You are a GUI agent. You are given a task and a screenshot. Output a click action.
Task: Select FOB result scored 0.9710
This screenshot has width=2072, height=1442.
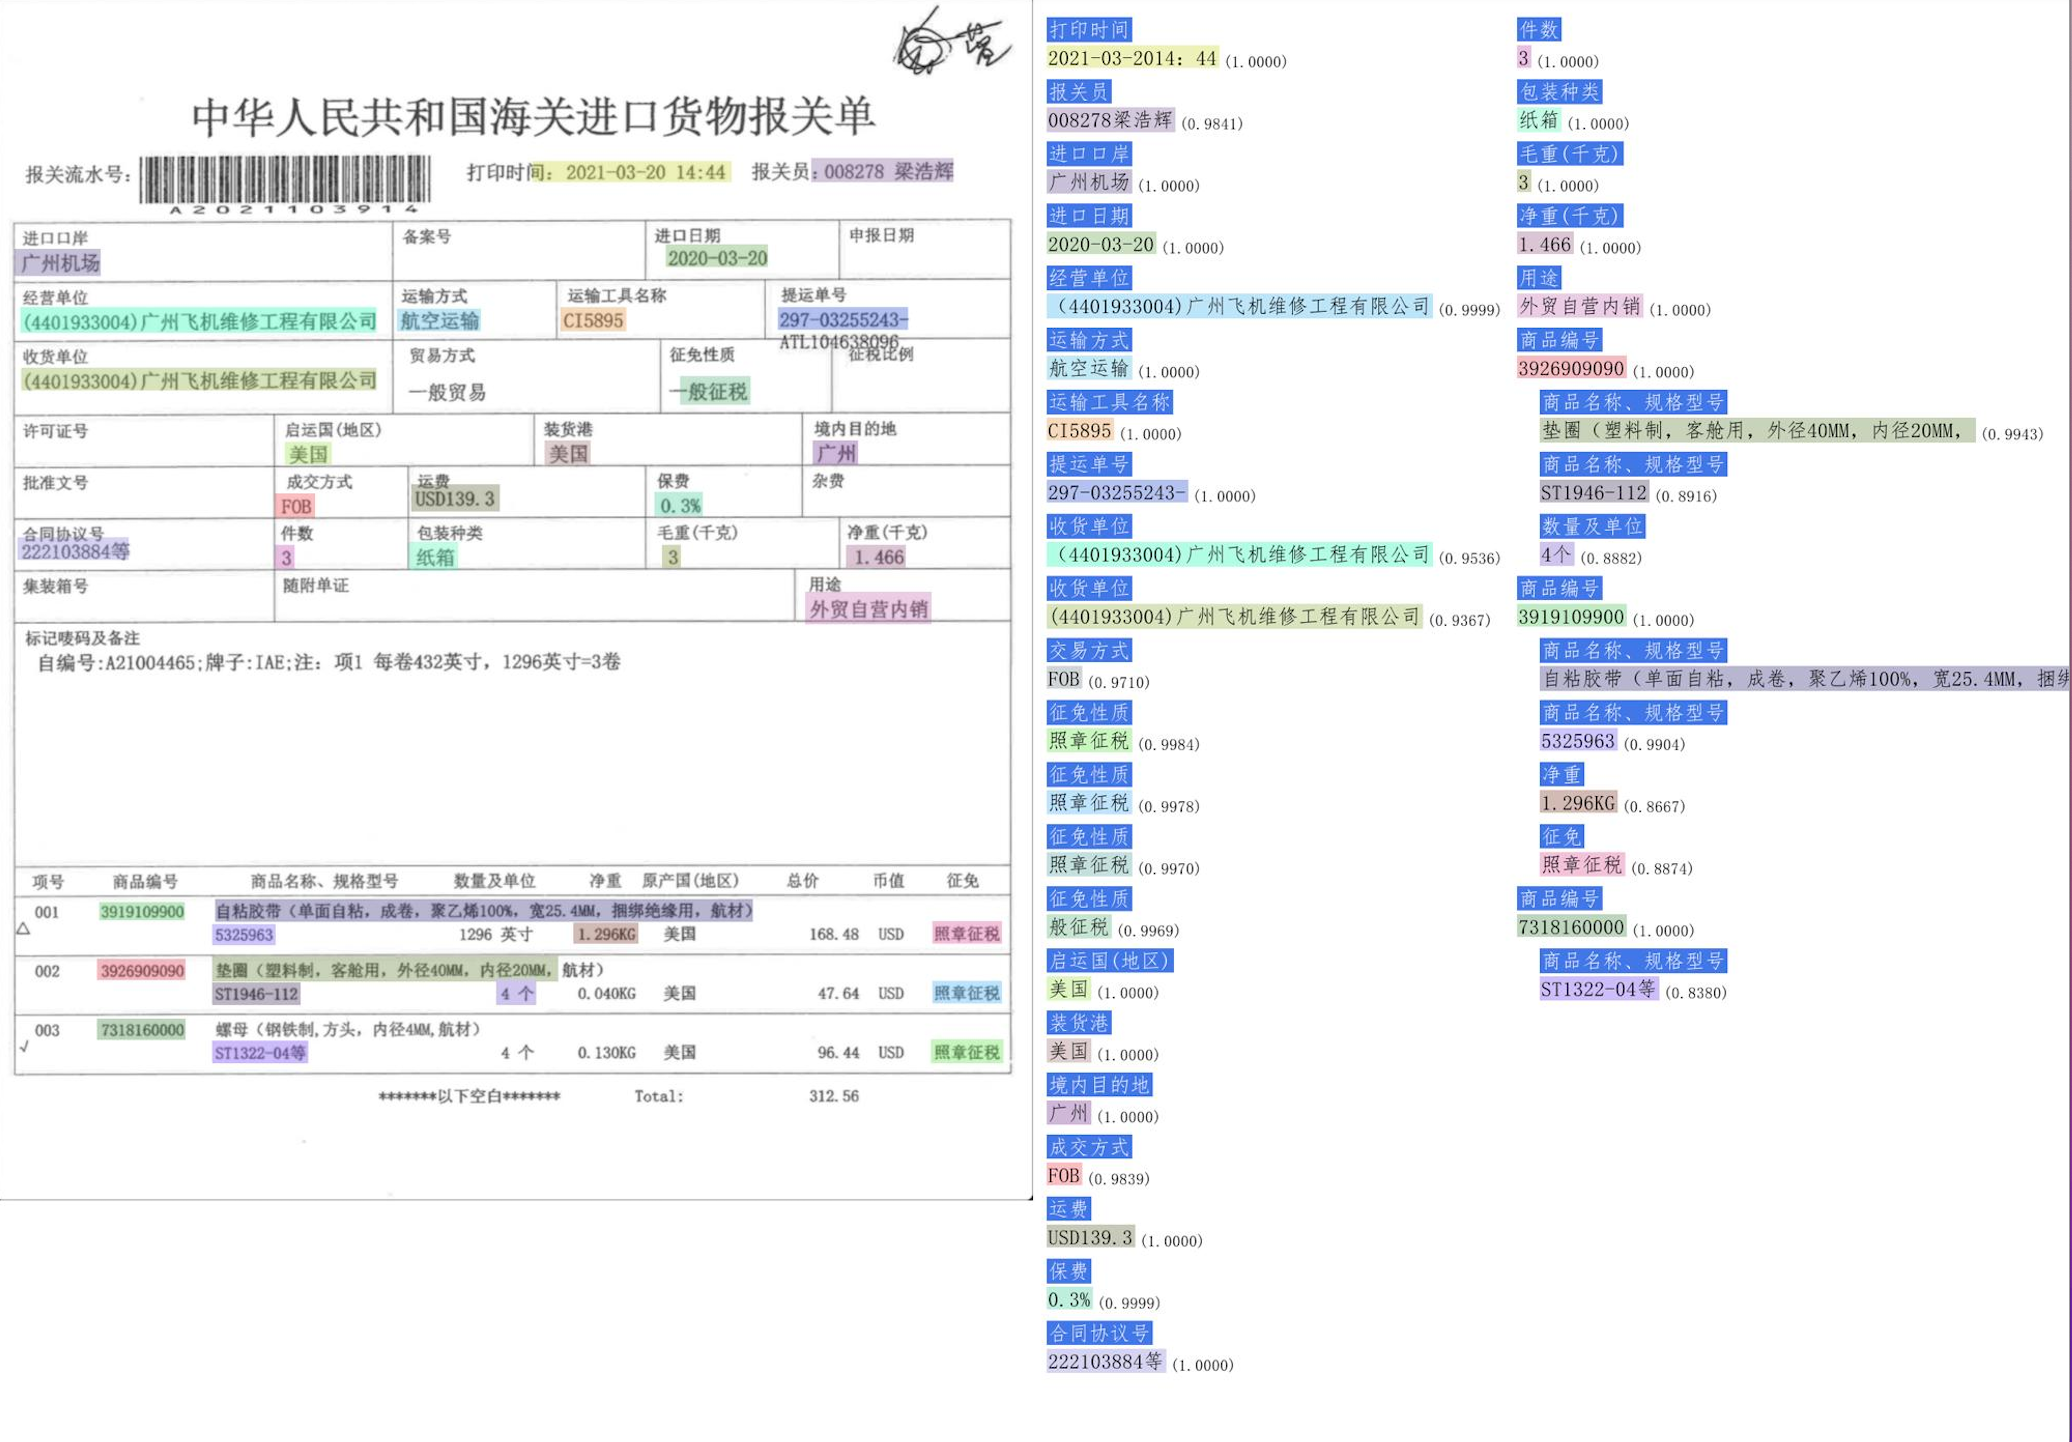(1064, 680)
